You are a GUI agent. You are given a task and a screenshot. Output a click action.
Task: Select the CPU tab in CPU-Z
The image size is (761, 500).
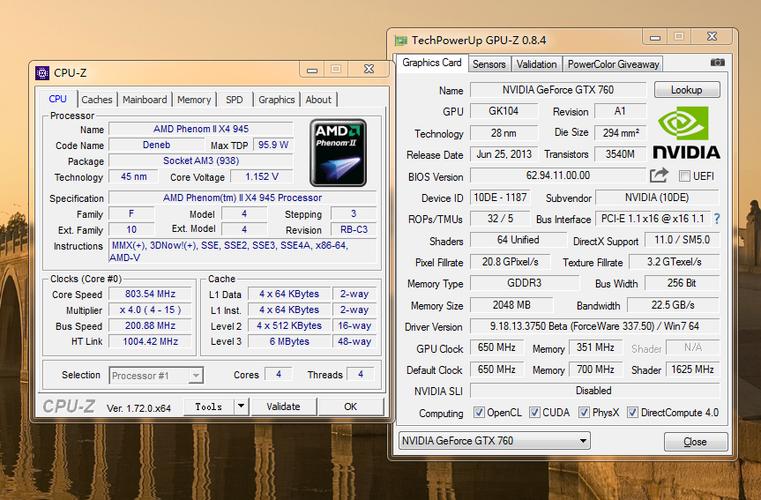click(x=58, y=99)
